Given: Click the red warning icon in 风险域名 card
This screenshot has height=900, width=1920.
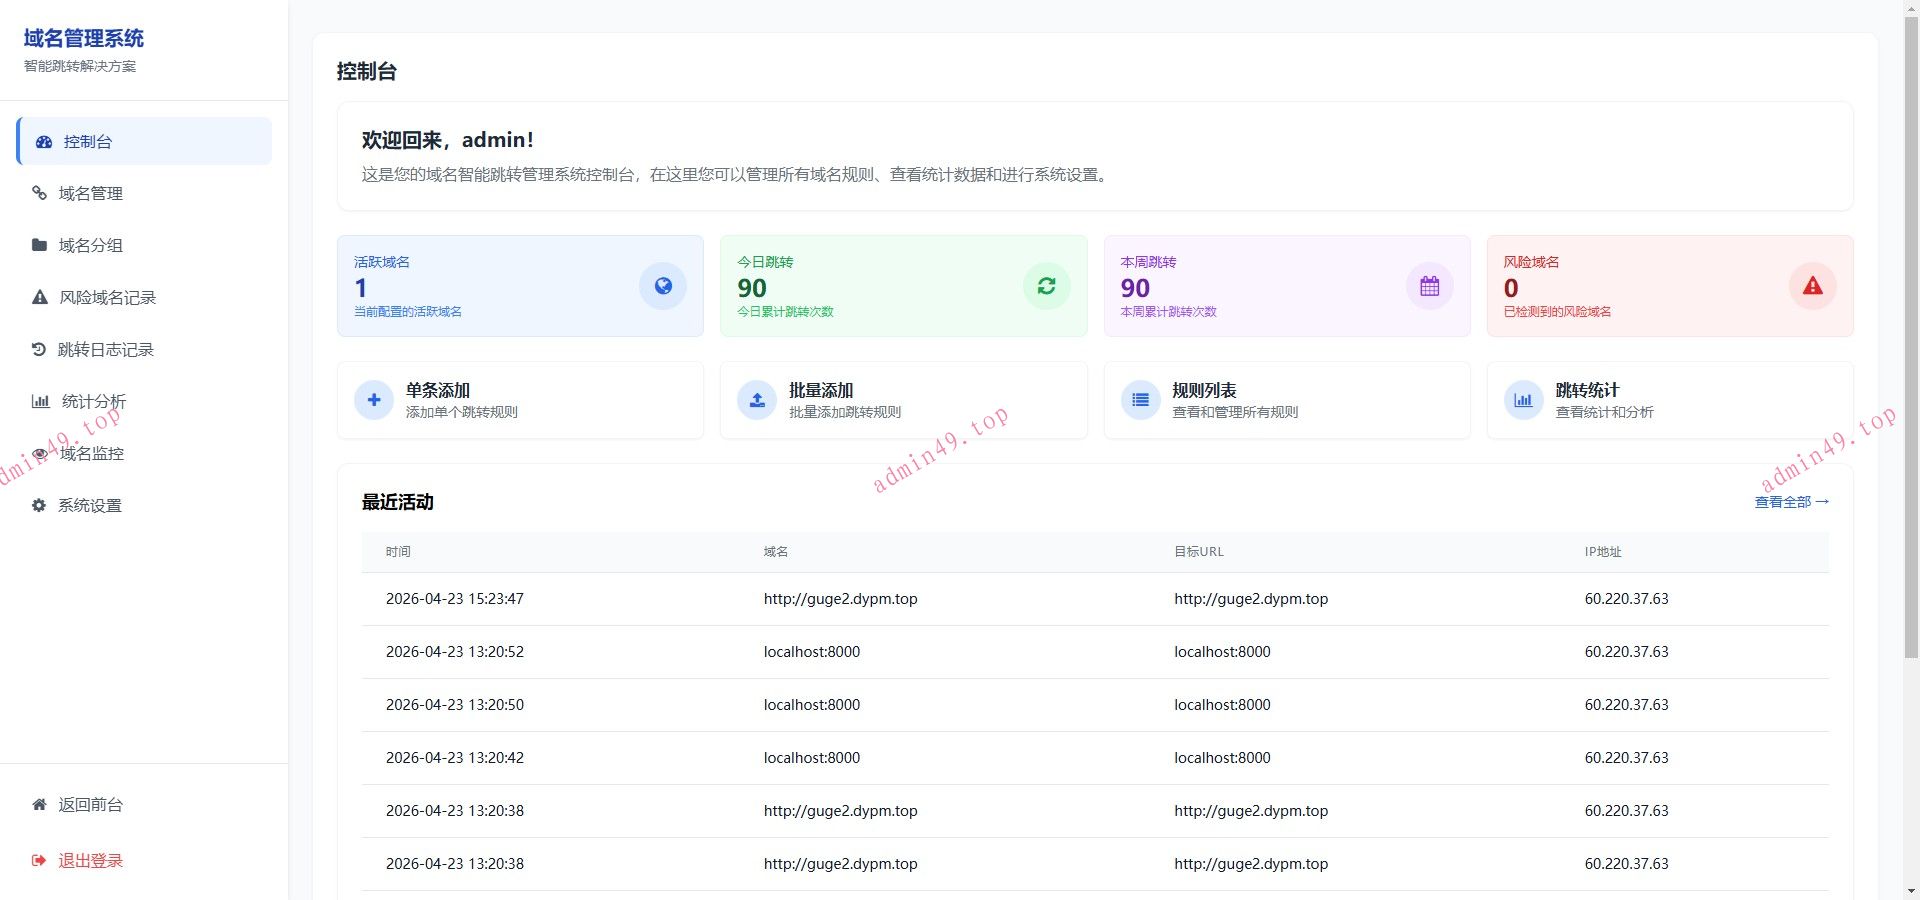Looking at the screenshot, I should [x=1813, y=286].
